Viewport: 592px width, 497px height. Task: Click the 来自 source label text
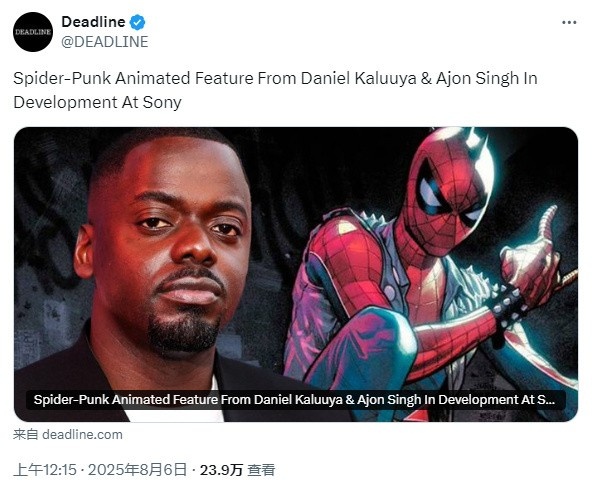26,434
